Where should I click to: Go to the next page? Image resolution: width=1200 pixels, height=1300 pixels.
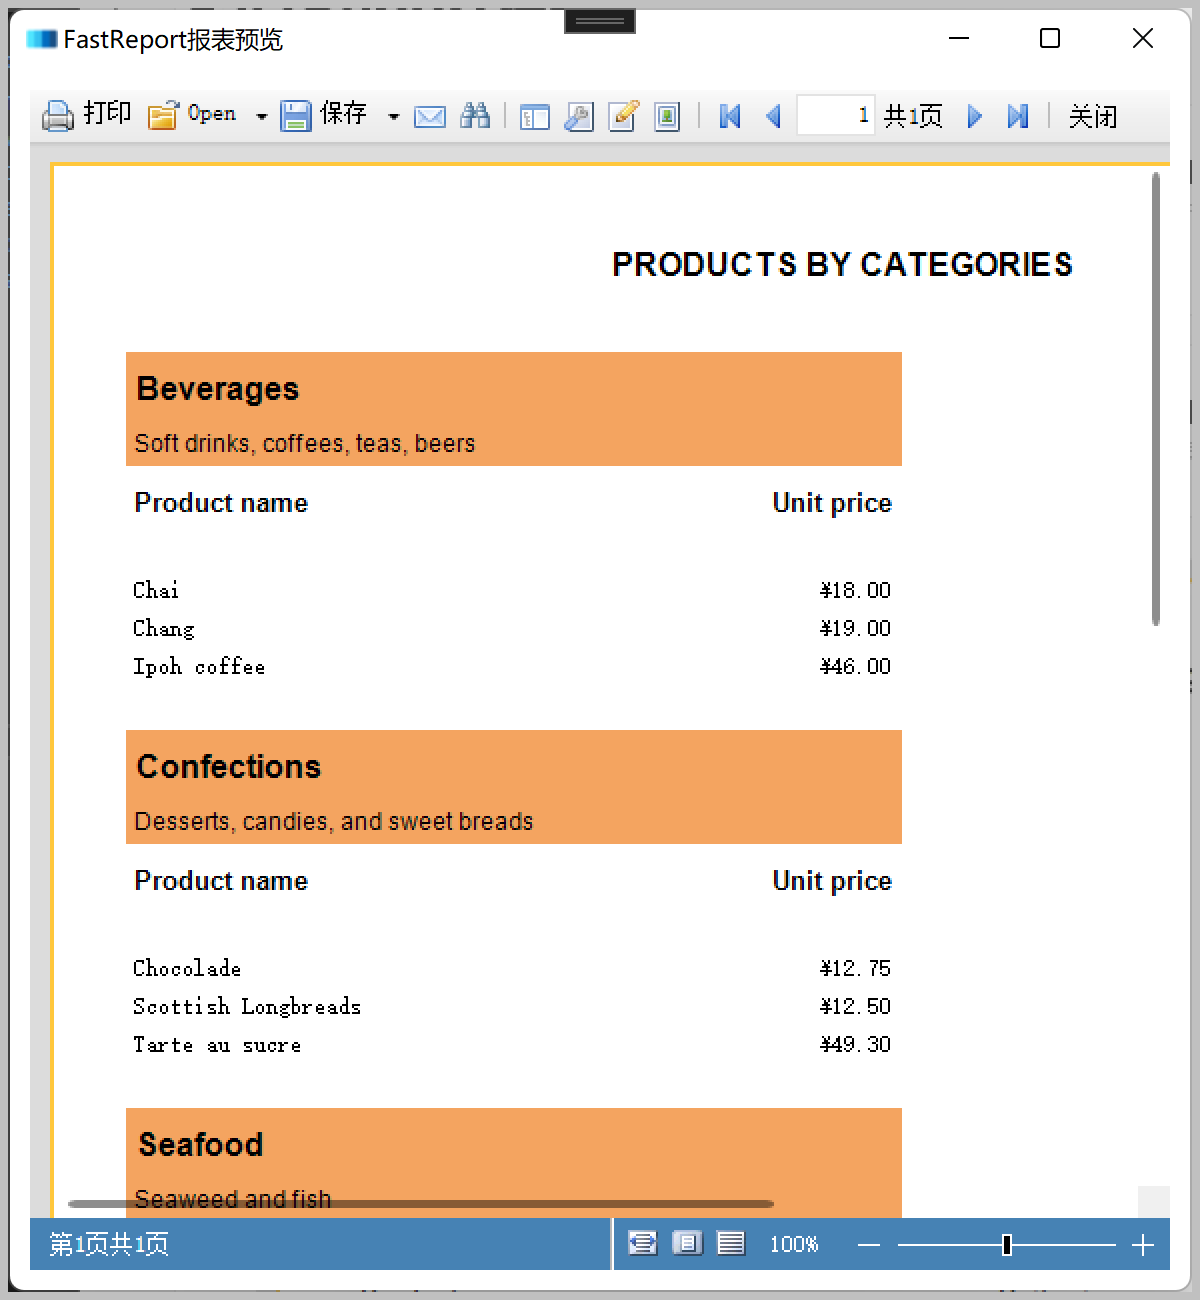click(975, 116)
